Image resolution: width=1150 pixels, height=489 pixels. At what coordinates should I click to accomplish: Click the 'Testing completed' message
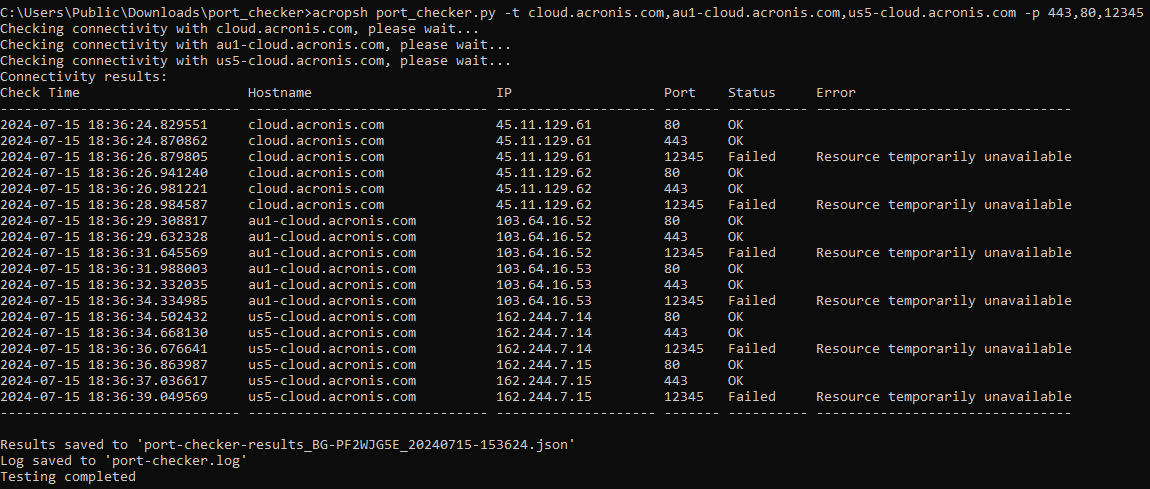(x=68, y=477)
